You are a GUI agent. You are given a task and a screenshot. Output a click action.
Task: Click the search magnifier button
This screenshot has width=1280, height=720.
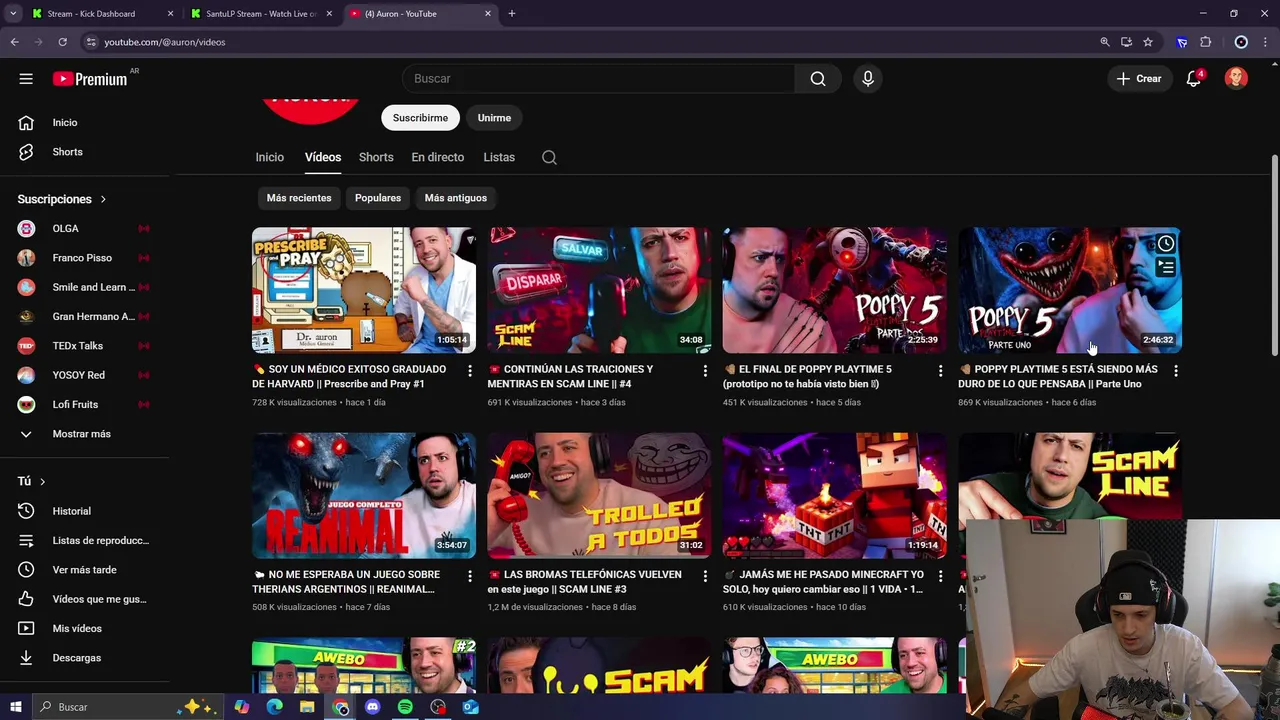[x=818, y=79]
